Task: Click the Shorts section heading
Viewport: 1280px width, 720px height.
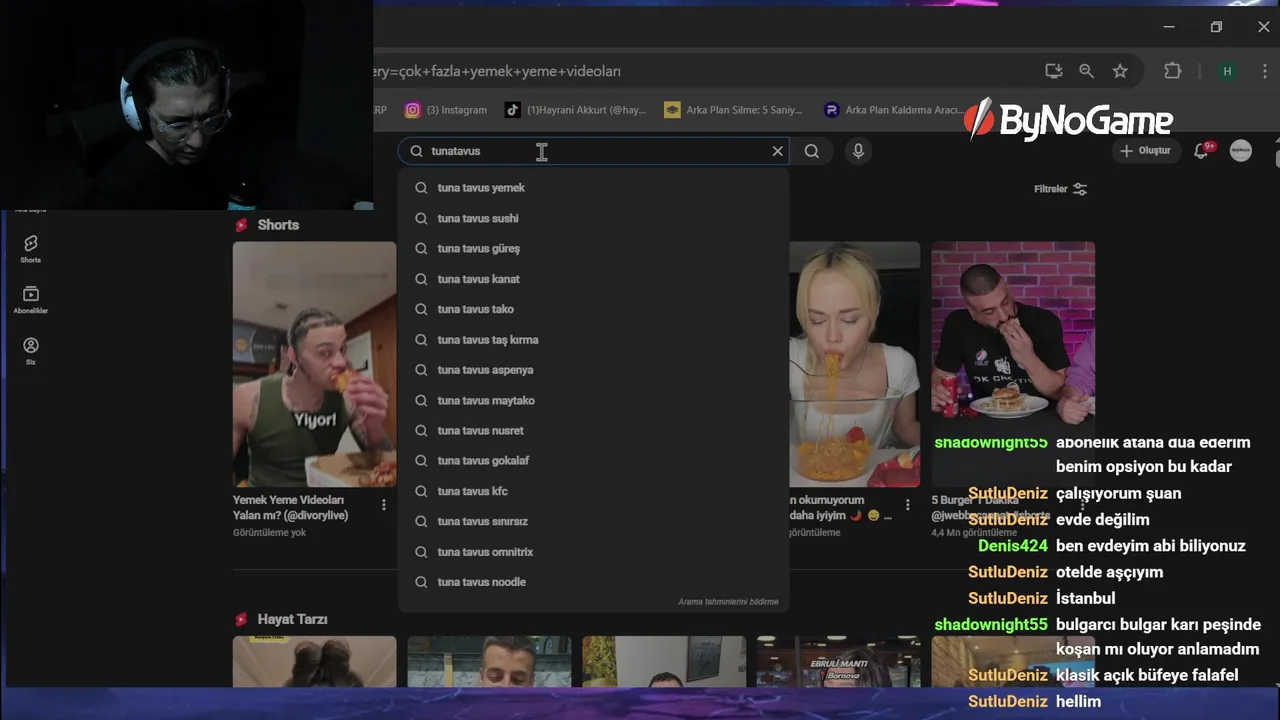Action: tap(278, 225)
